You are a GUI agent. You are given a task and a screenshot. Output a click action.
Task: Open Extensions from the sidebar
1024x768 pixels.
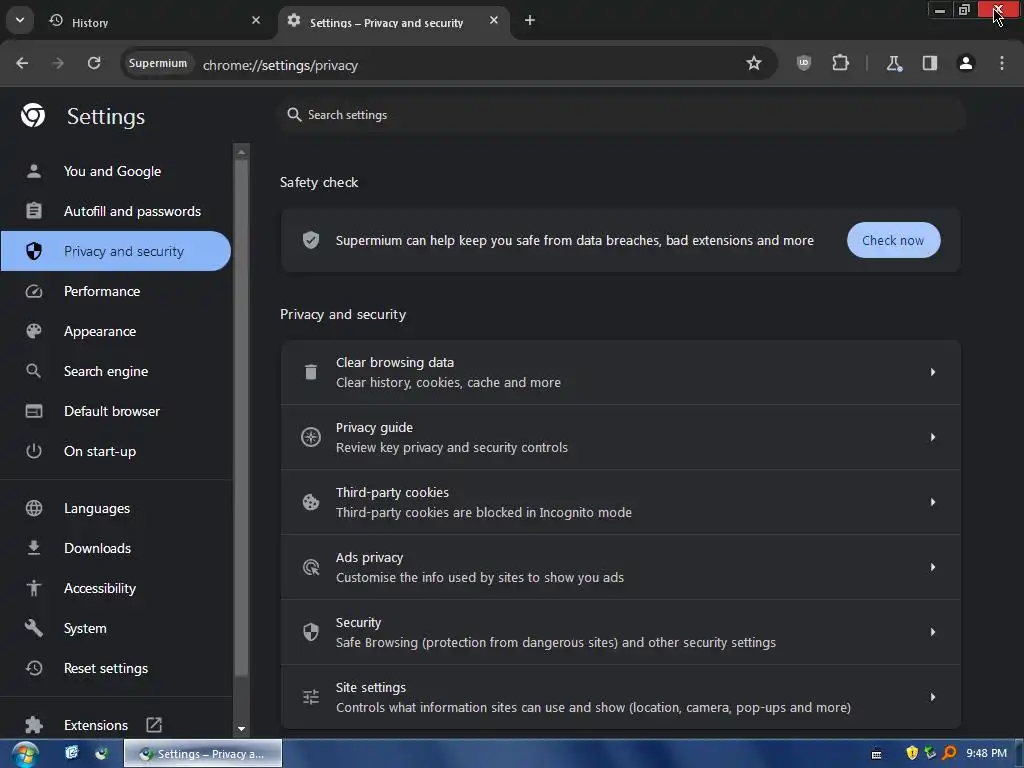click(x=96, y=725)
